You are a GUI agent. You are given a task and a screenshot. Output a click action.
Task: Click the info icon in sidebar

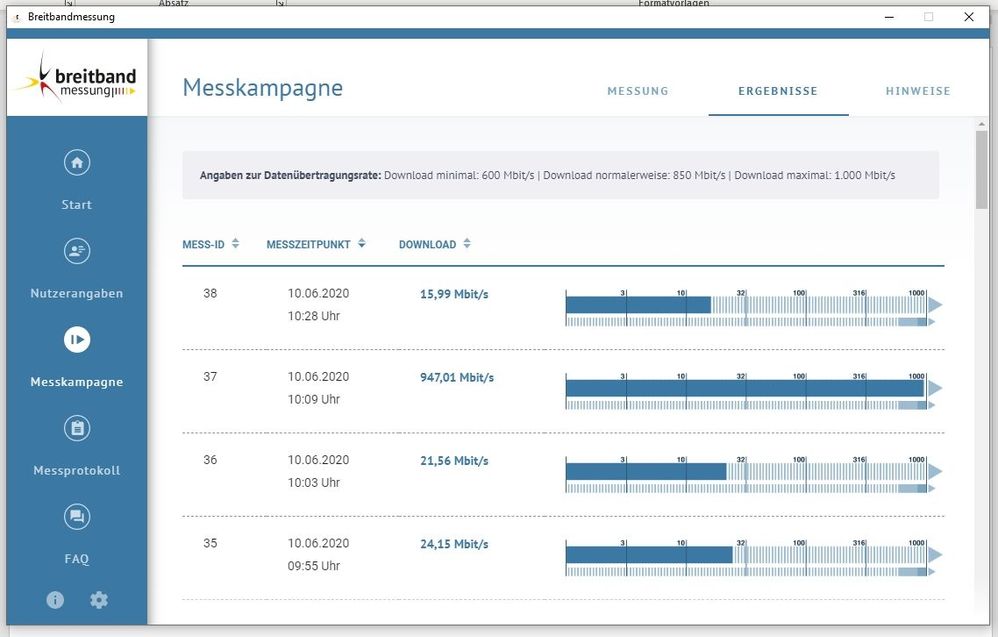click(x=55, y=599)
